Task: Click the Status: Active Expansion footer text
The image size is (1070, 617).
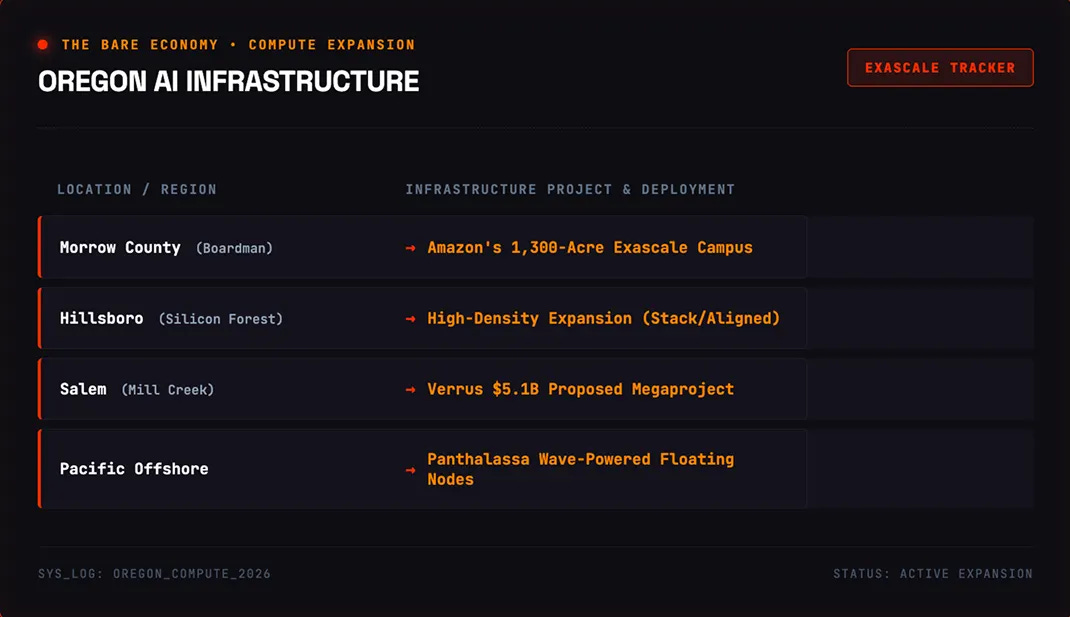Action: click(x=933, y=573)
